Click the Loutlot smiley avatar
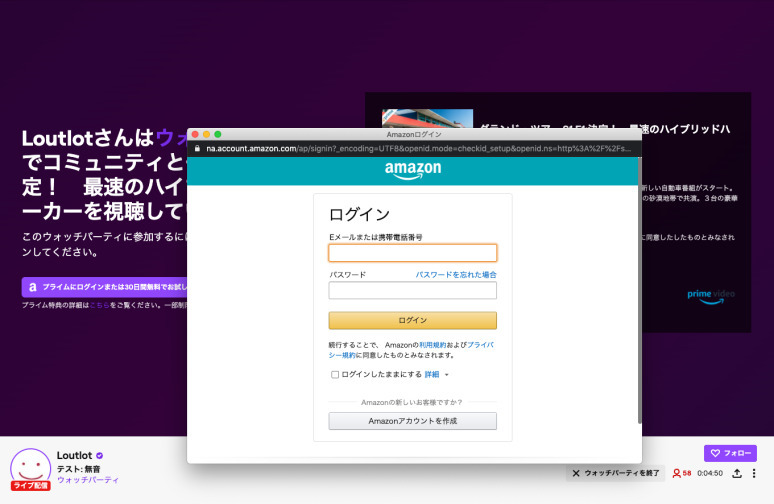 31,468
